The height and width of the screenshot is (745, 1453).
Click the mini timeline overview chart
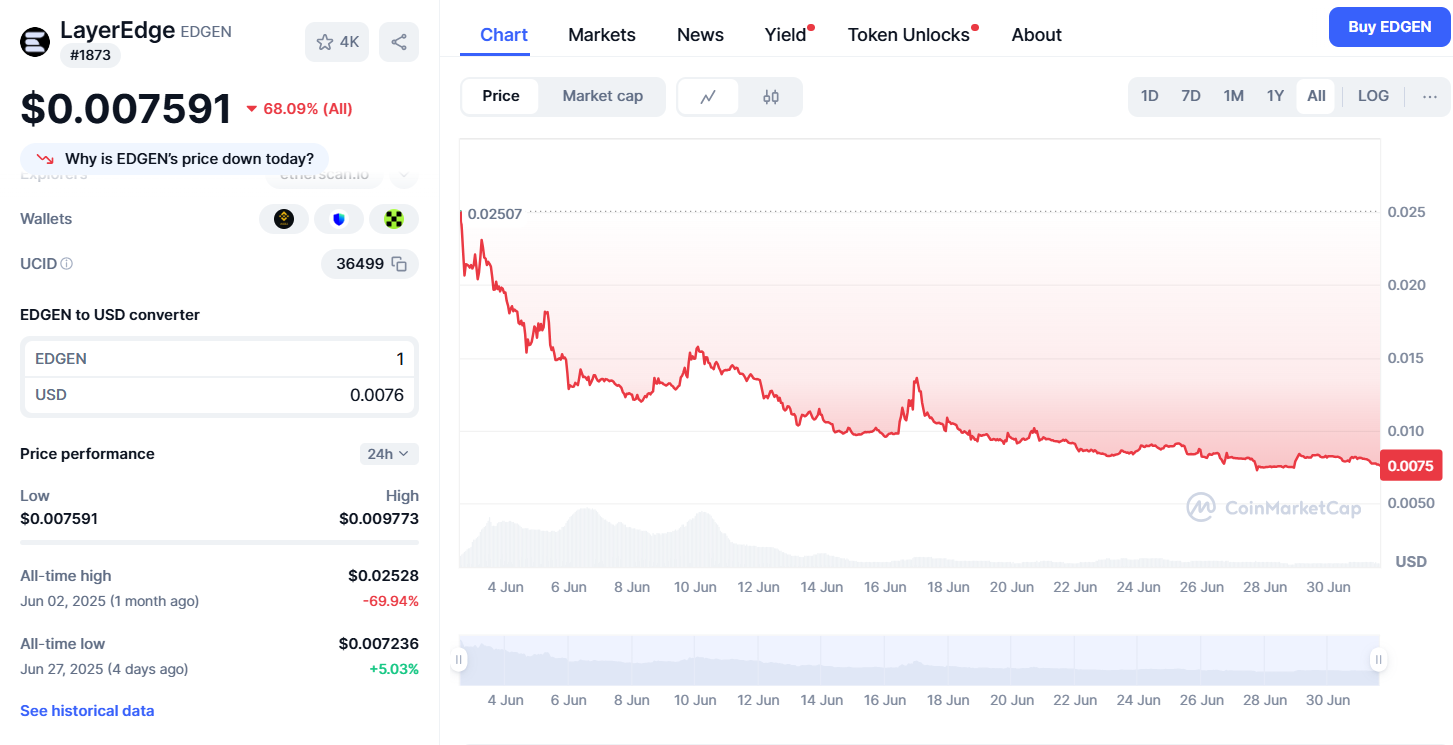coord(919,659)
